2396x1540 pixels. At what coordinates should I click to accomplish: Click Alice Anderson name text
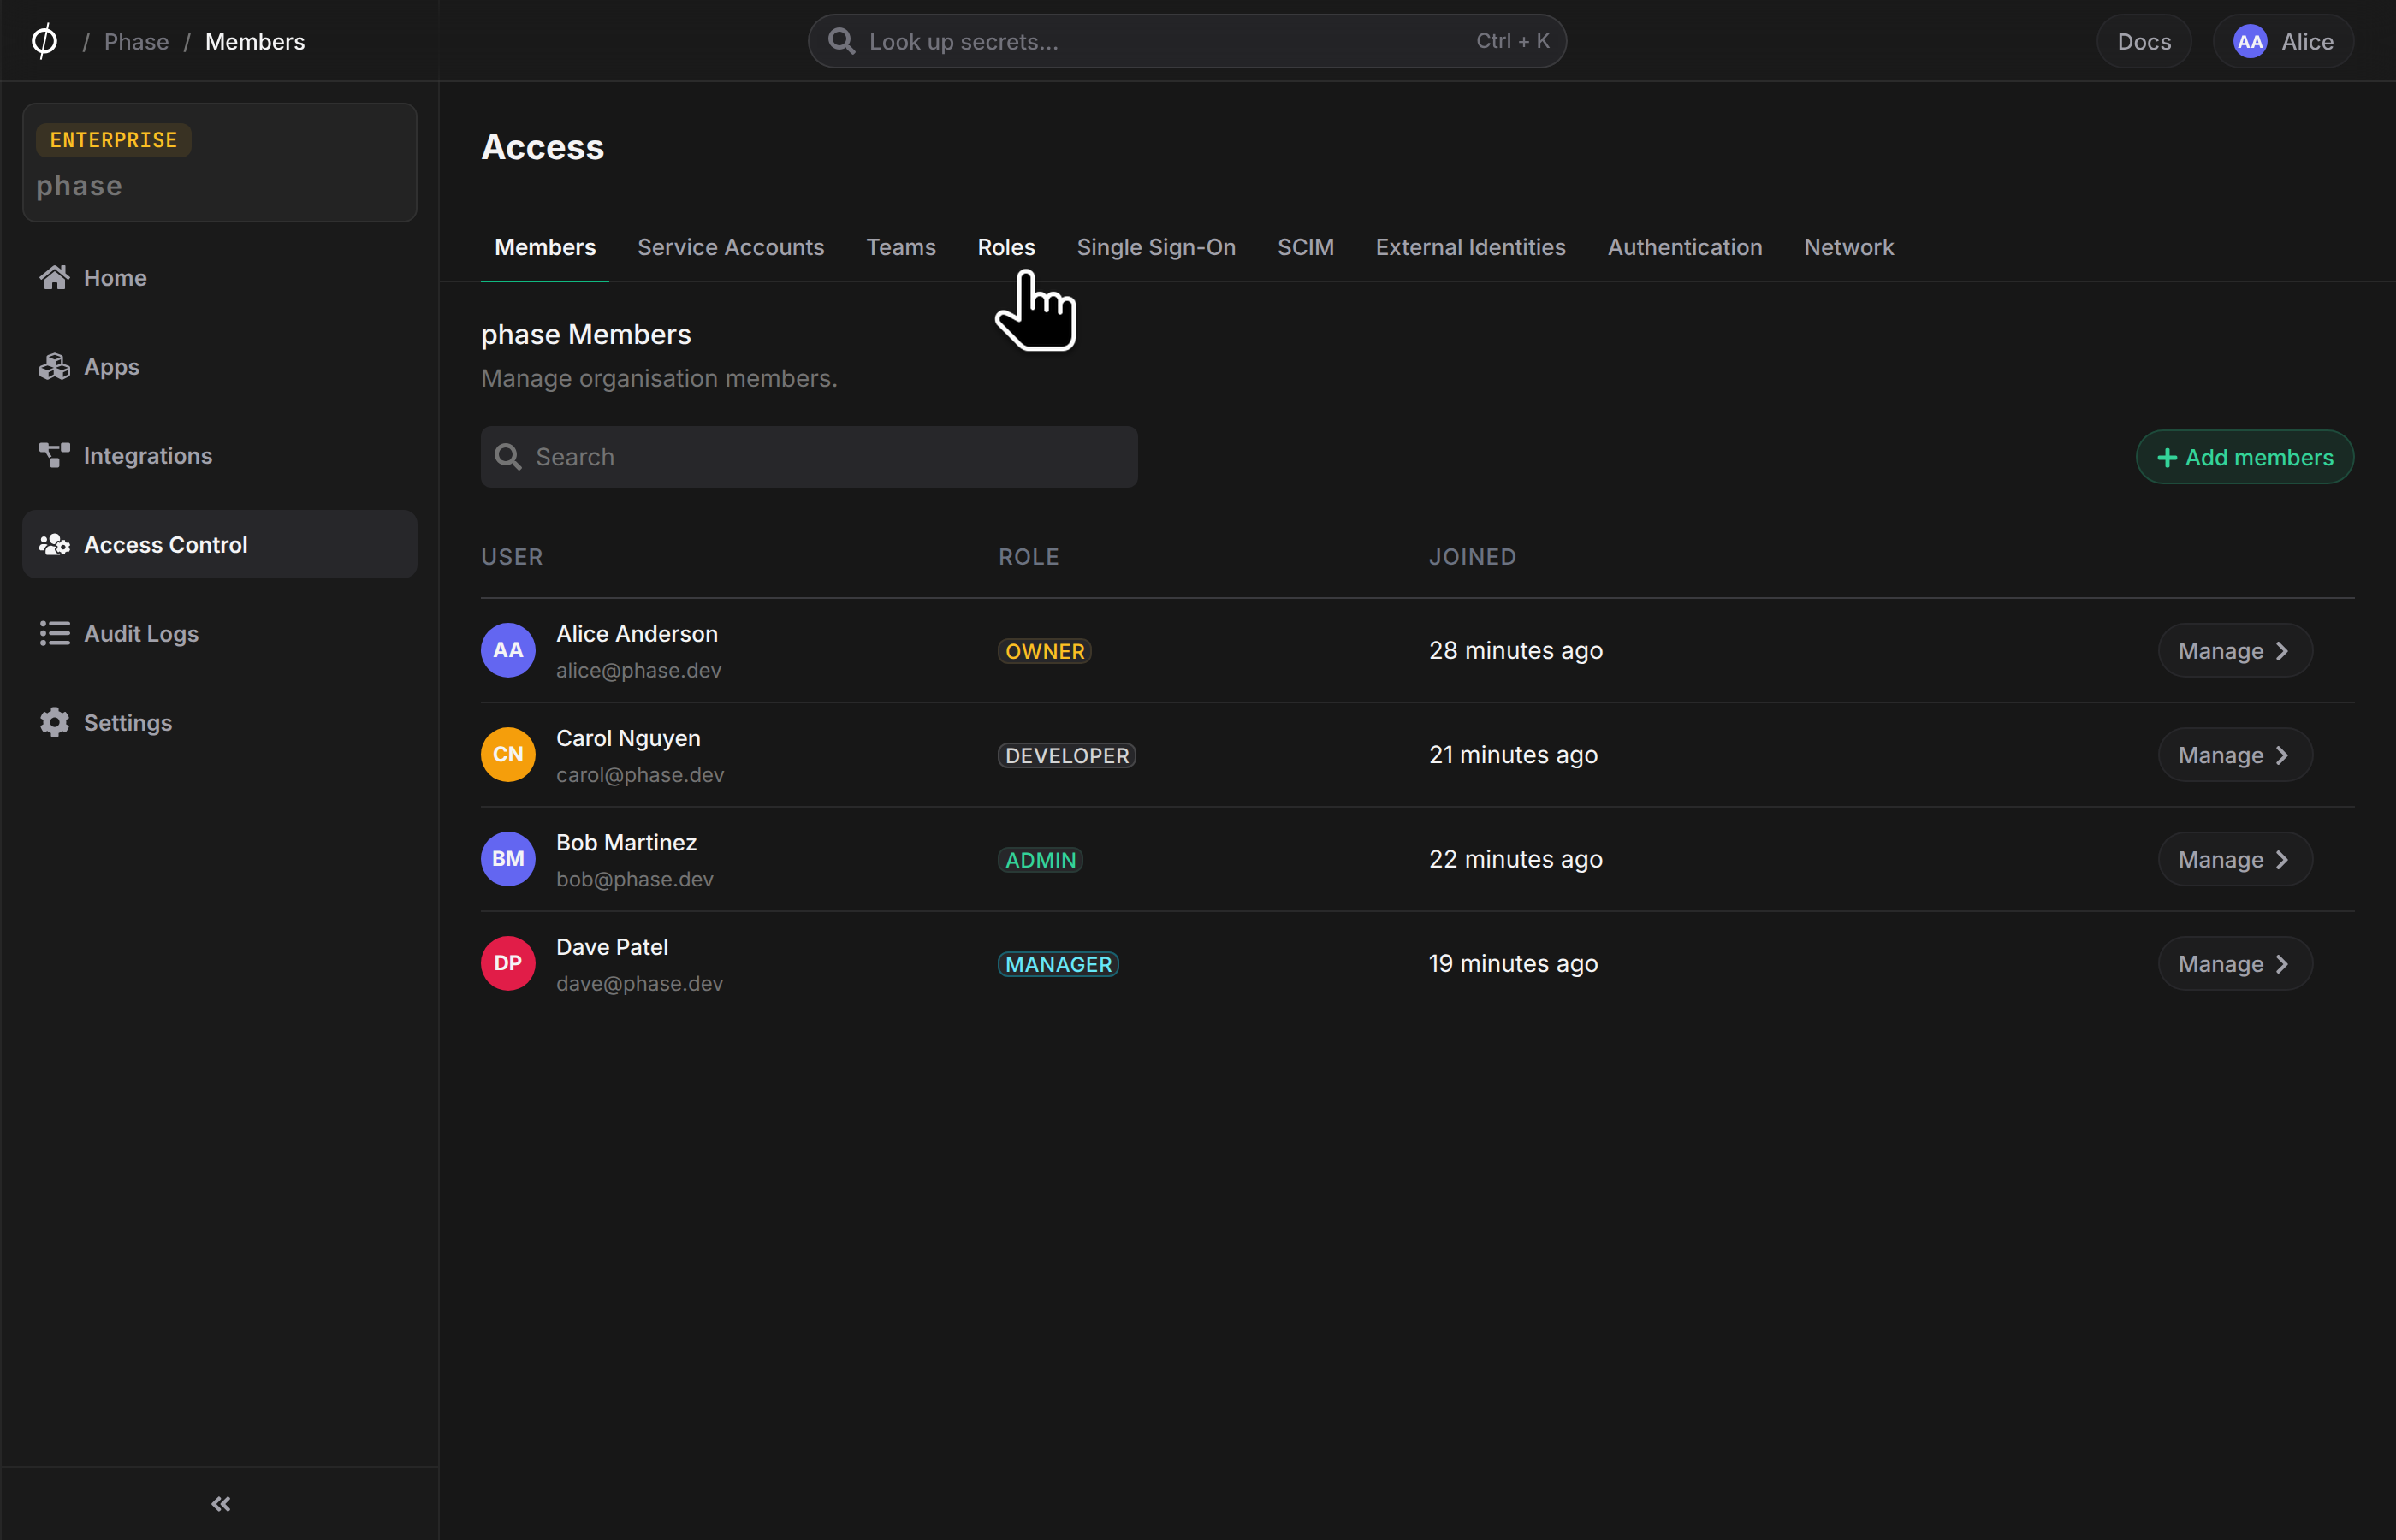[x=637, y=634]
